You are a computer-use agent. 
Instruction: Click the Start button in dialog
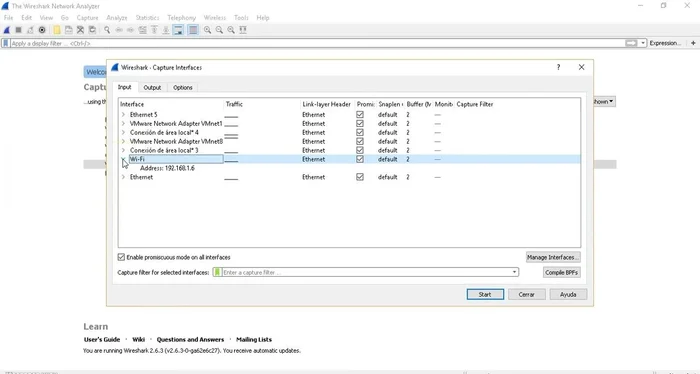pos(485,295)
